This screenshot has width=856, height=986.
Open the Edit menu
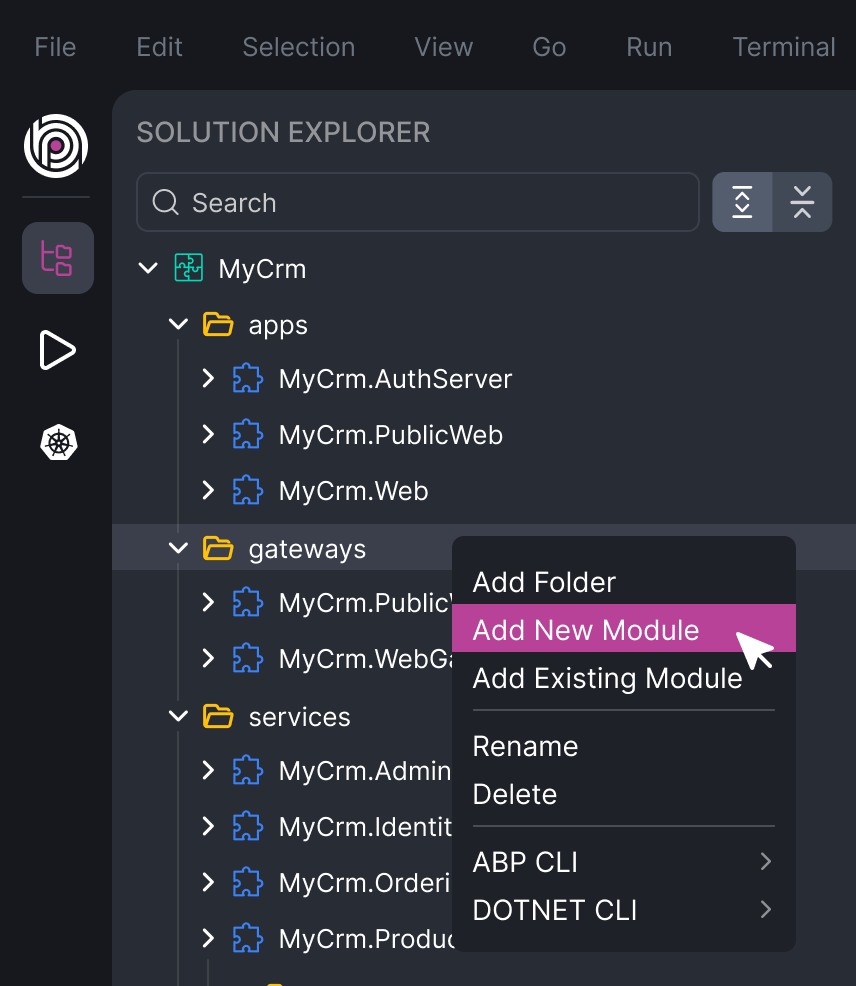click(x=160, y=47)
